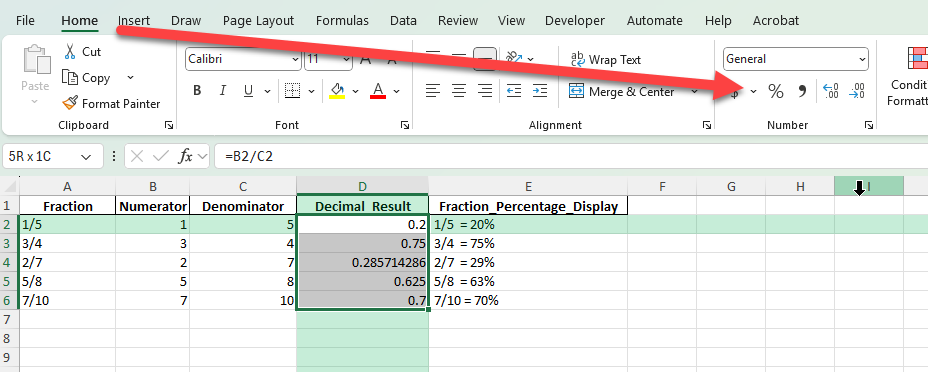Select the cell reading 7/10 = 70%
This screenshot has width=928, height=372.
(528, 300)
